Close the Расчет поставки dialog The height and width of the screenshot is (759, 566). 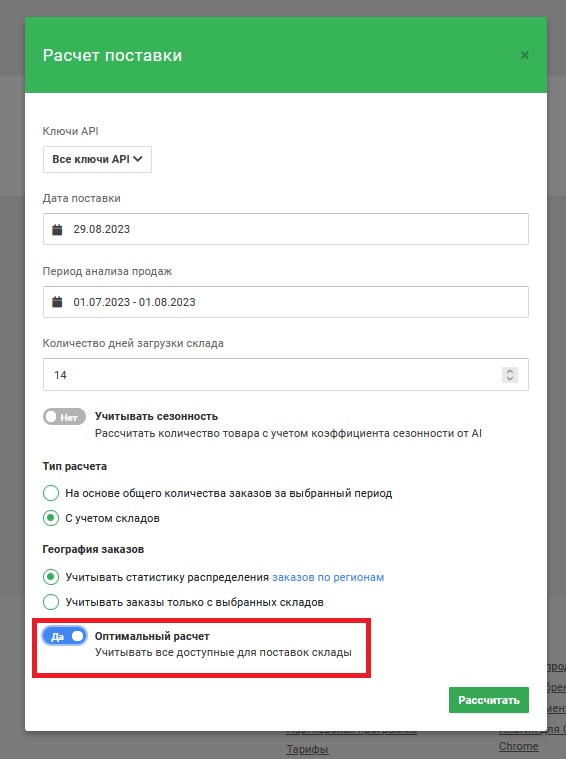point(524,55)
